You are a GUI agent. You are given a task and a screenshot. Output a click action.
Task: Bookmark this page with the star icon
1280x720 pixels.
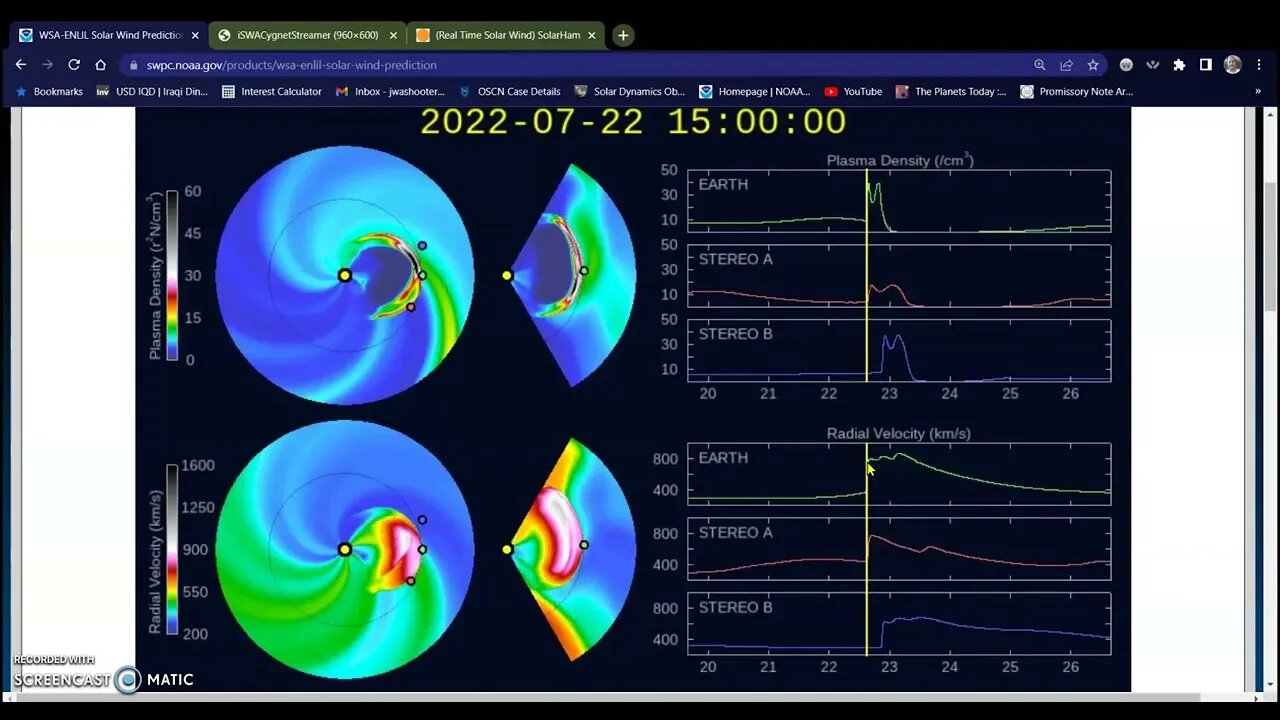[x=1093, y=65]
